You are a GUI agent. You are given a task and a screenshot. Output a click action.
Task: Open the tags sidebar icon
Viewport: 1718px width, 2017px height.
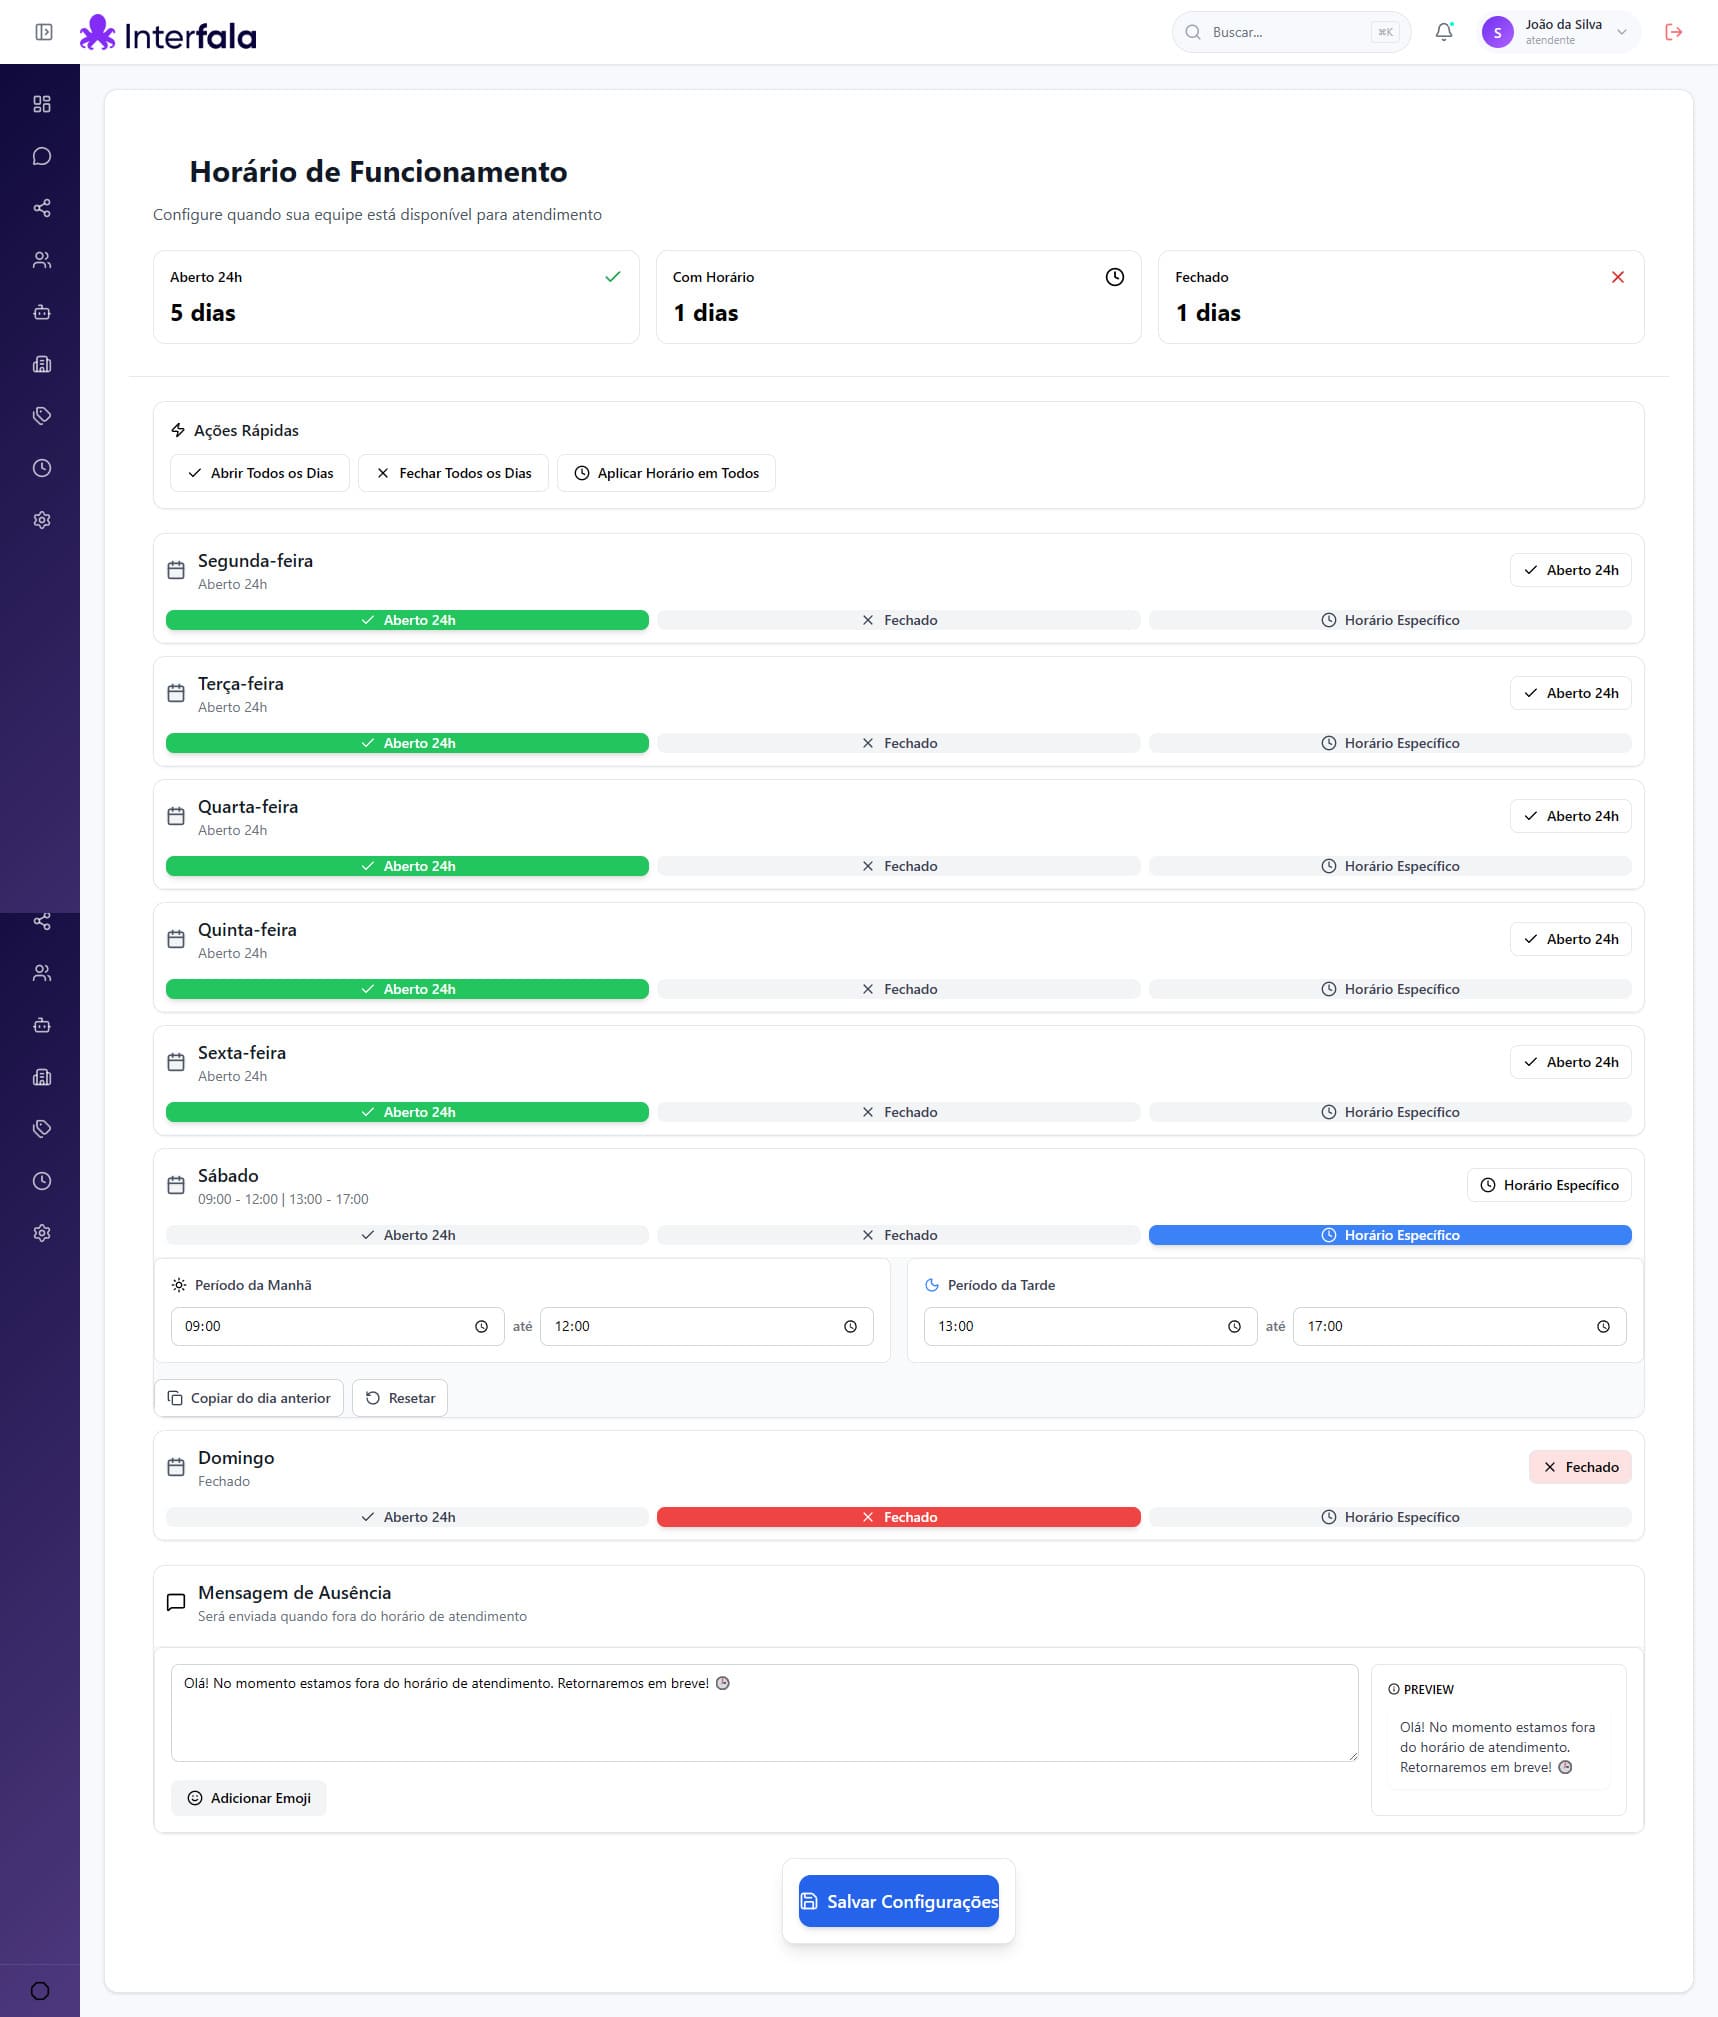point(42,416)
